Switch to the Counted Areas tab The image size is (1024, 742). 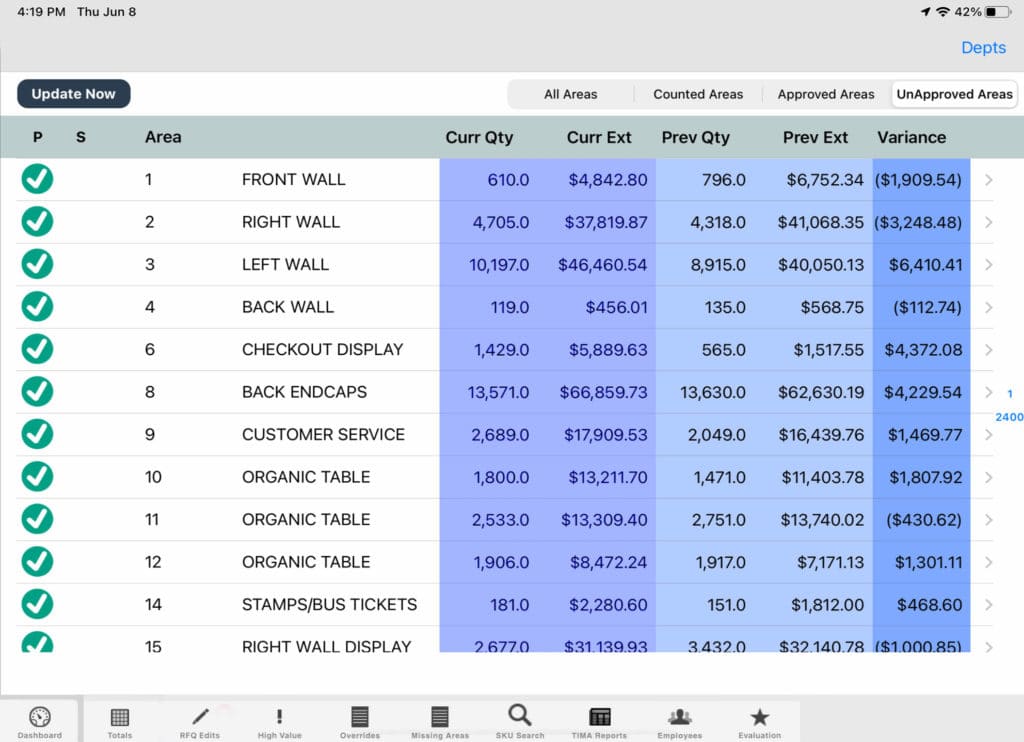698,94
